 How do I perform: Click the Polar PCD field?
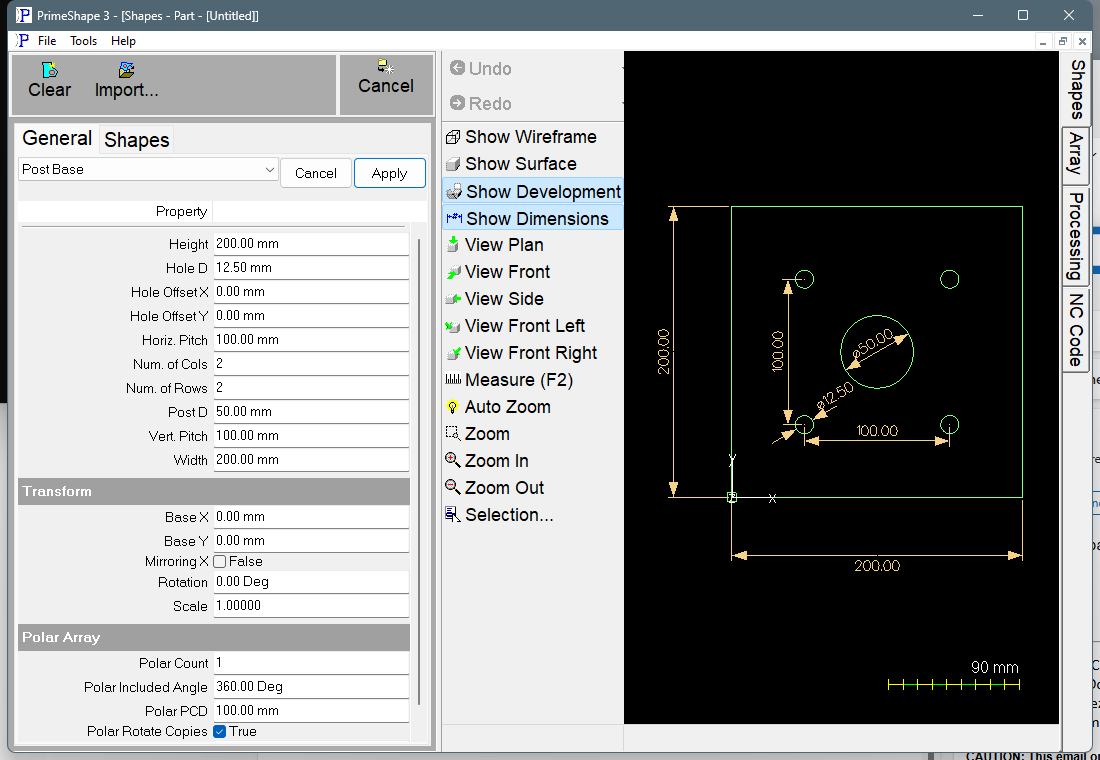[x=311, y=710]
